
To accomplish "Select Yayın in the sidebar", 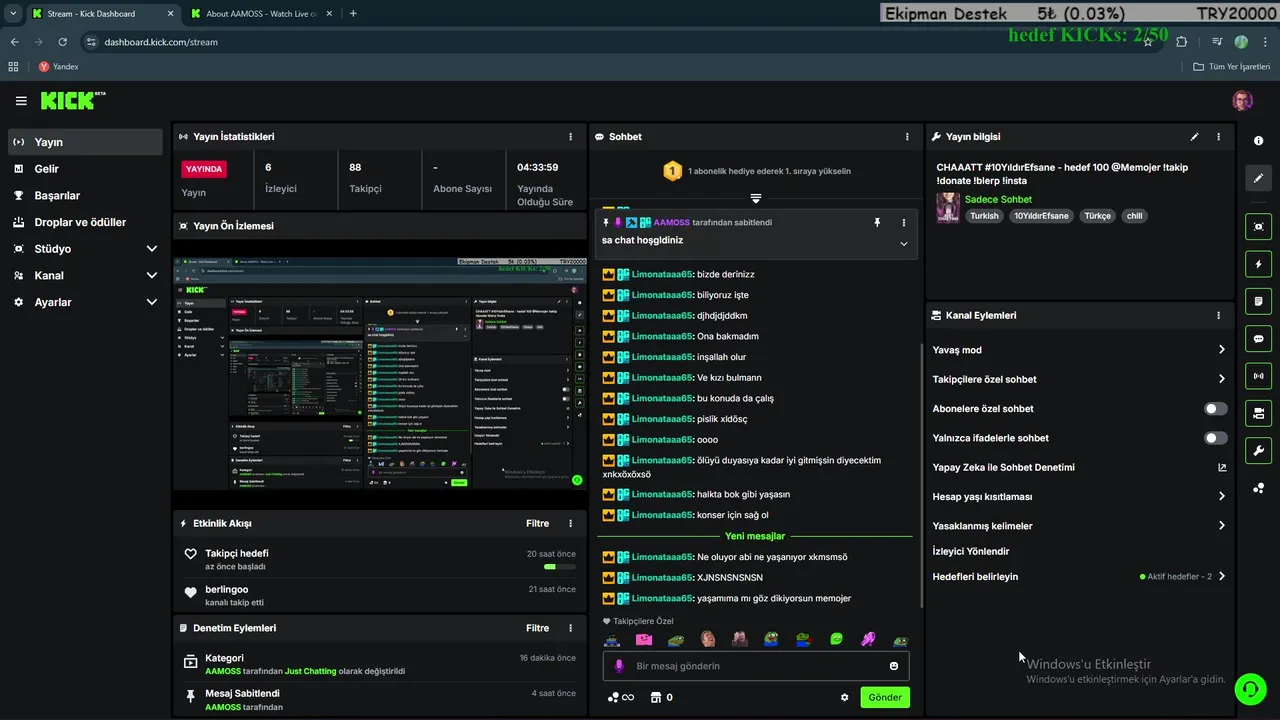I will pyautogui.click(x=85, y=142).
